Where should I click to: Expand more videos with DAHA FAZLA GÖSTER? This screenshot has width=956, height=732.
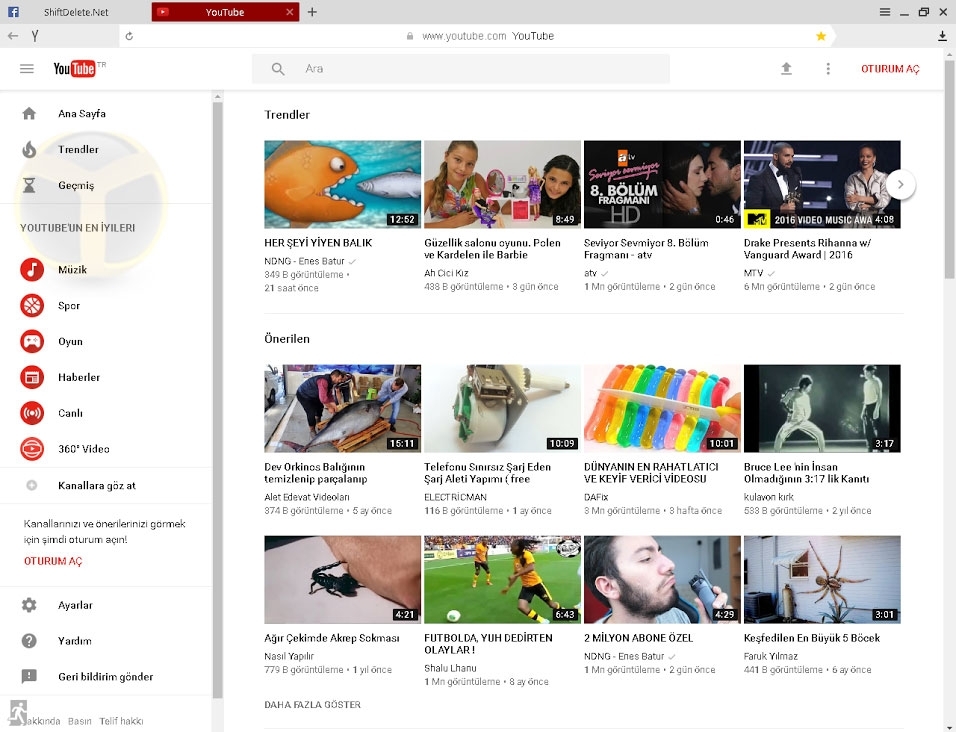(312, 705)
